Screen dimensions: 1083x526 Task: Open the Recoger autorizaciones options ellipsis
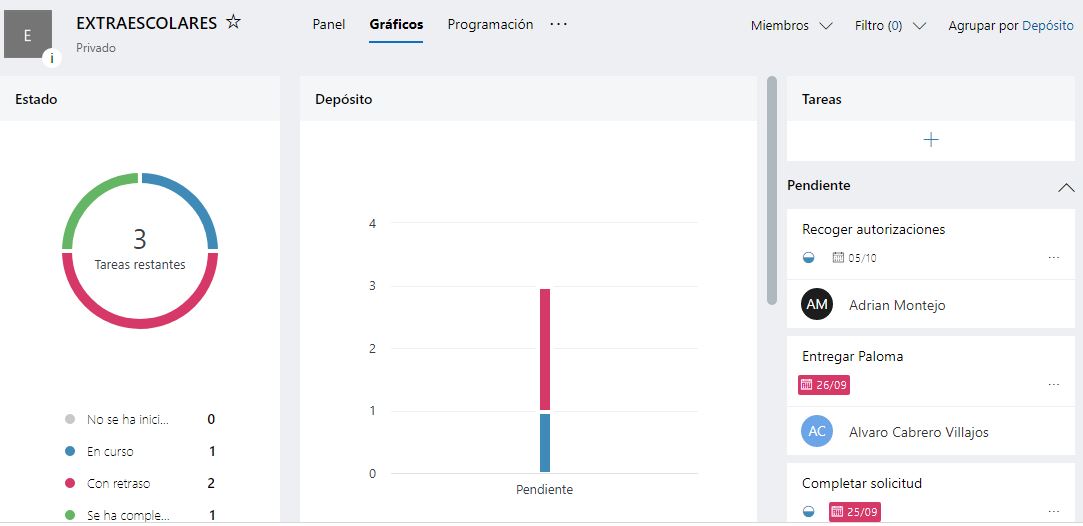[1053, 258]
